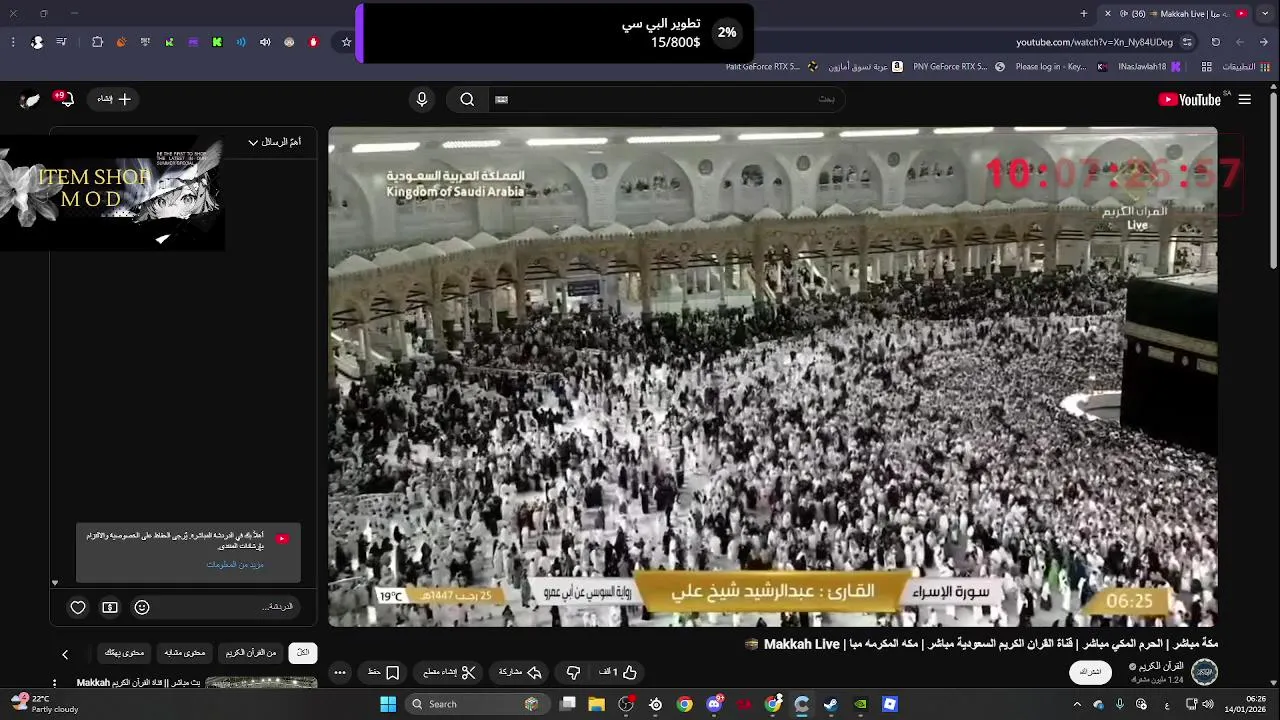Save the video with the bookmark button

[x=384, y=672]
